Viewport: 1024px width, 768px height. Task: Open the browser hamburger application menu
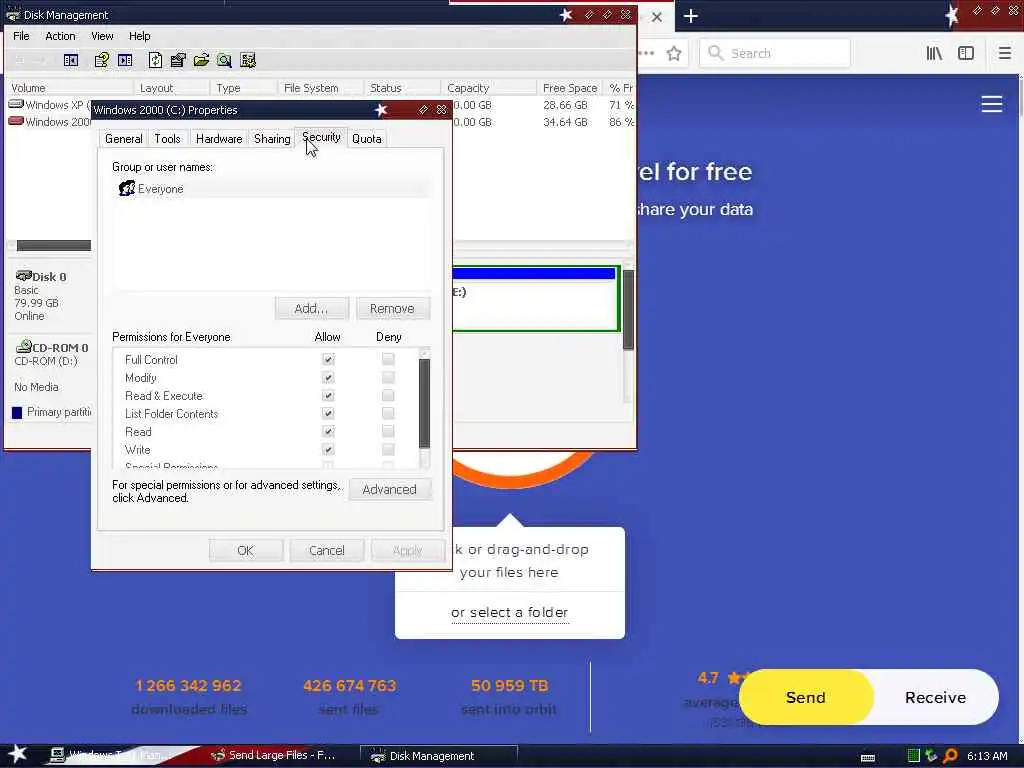coord(1004,54)
